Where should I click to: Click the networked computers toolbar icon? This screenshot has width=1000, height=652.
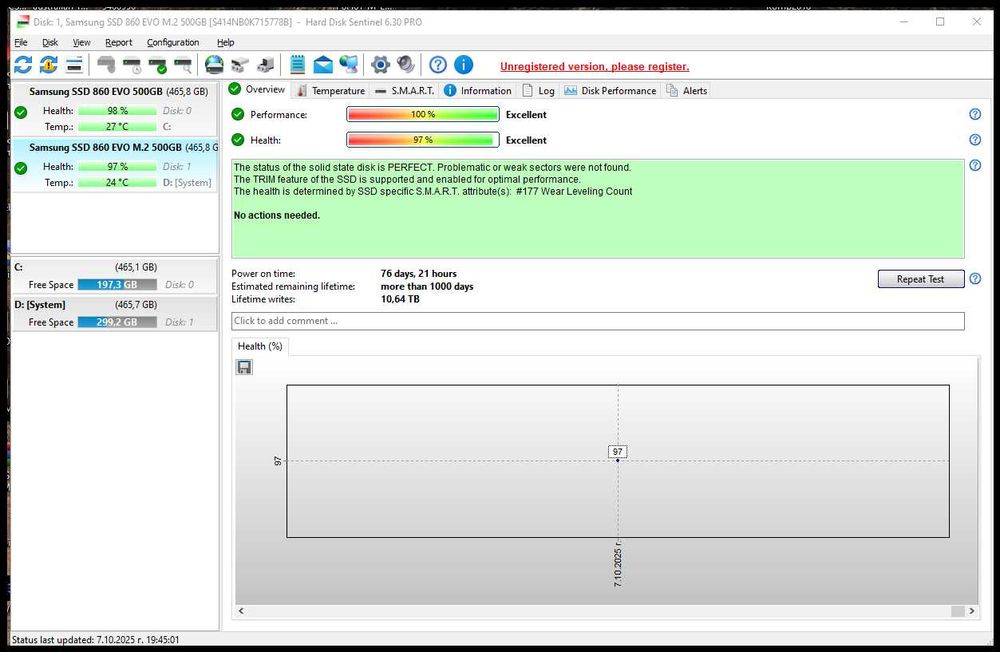tap(349, 64)
